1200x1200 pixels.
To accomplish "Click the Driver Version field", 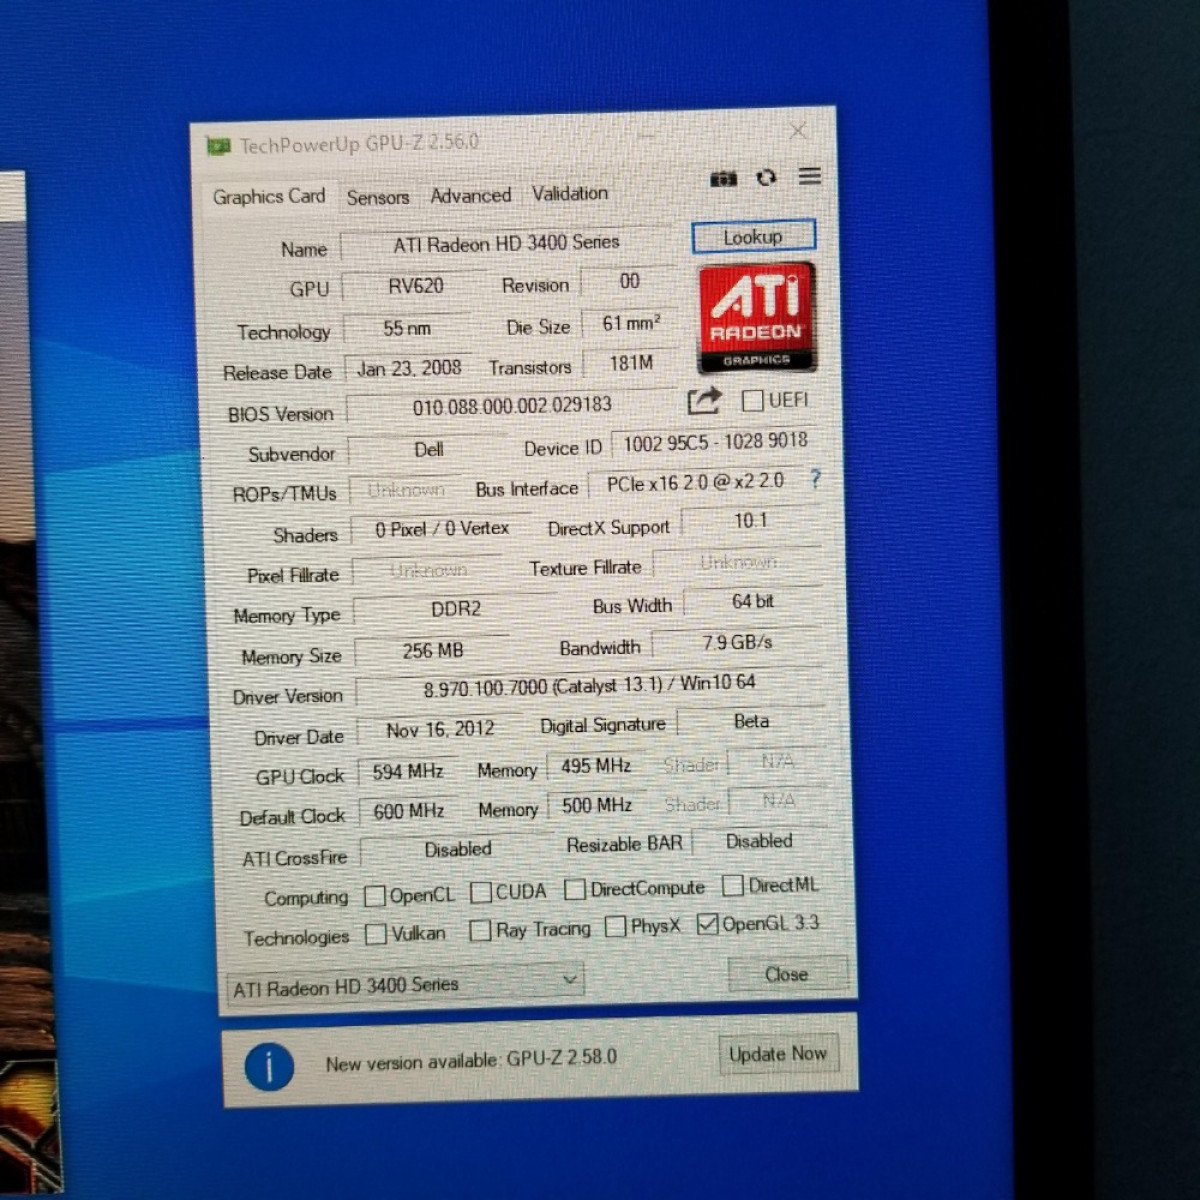I will pos(589,686).
